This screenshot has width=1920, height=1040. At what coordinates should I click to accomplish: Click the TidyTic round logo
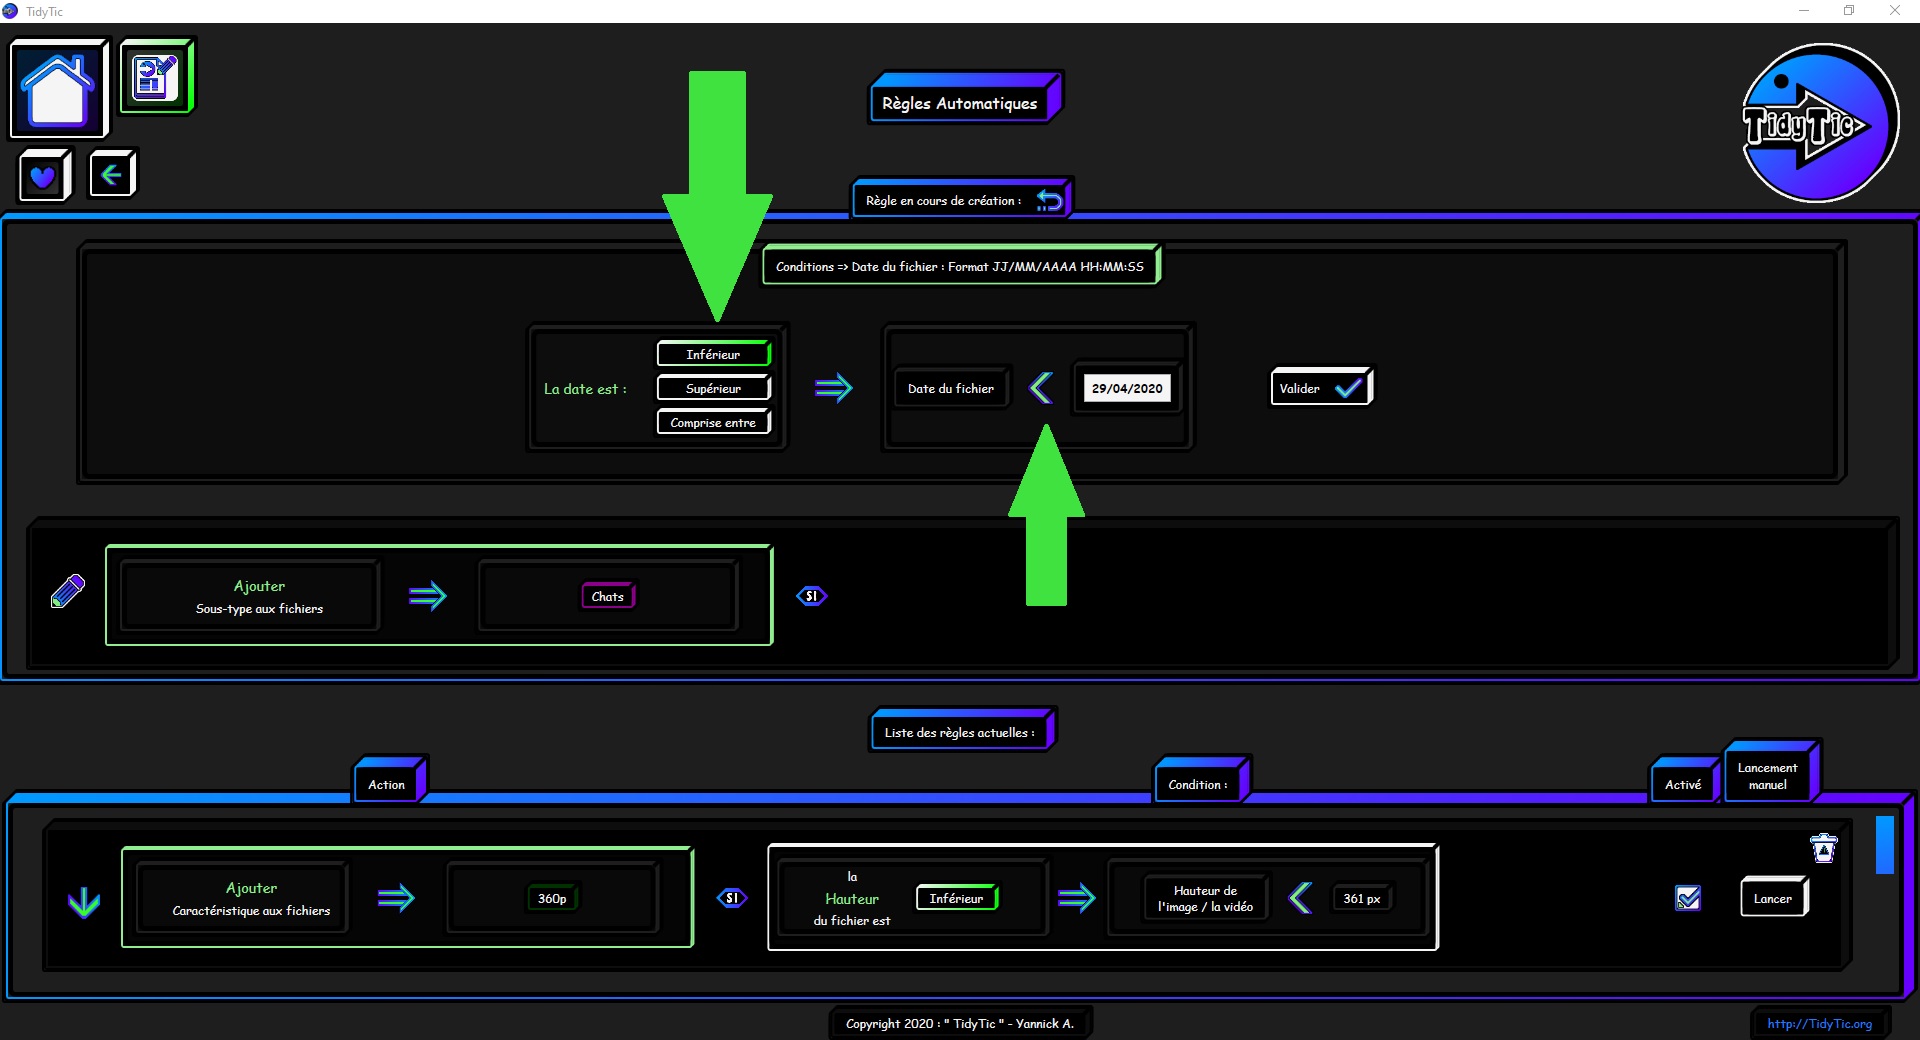[x=1819, y=123]
